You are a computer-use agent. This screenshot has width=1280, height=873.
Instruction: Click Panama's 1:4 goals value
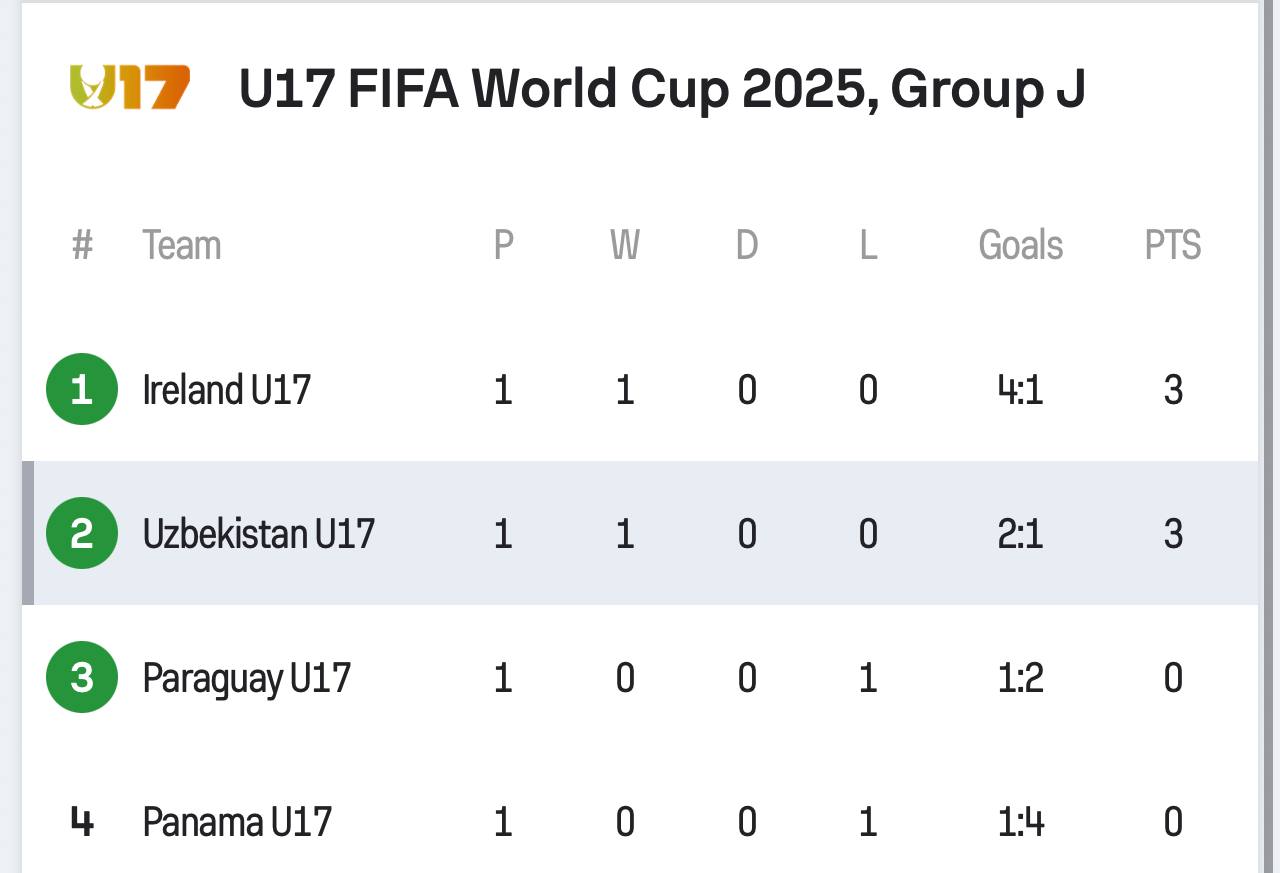coord(1020,822)
